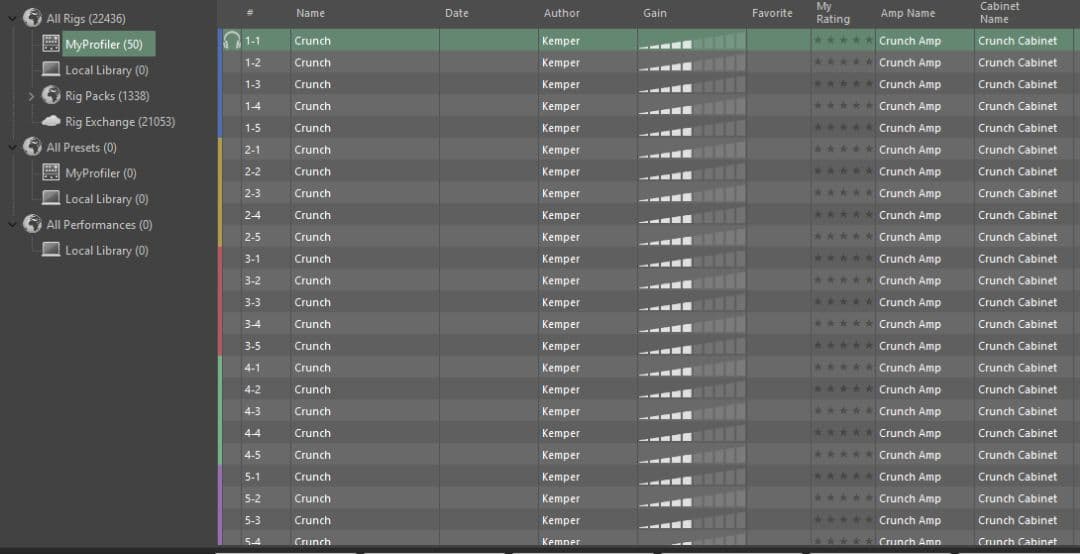Click the laptop icon of Local Library under All Rigs

click(x=51, y=70)
